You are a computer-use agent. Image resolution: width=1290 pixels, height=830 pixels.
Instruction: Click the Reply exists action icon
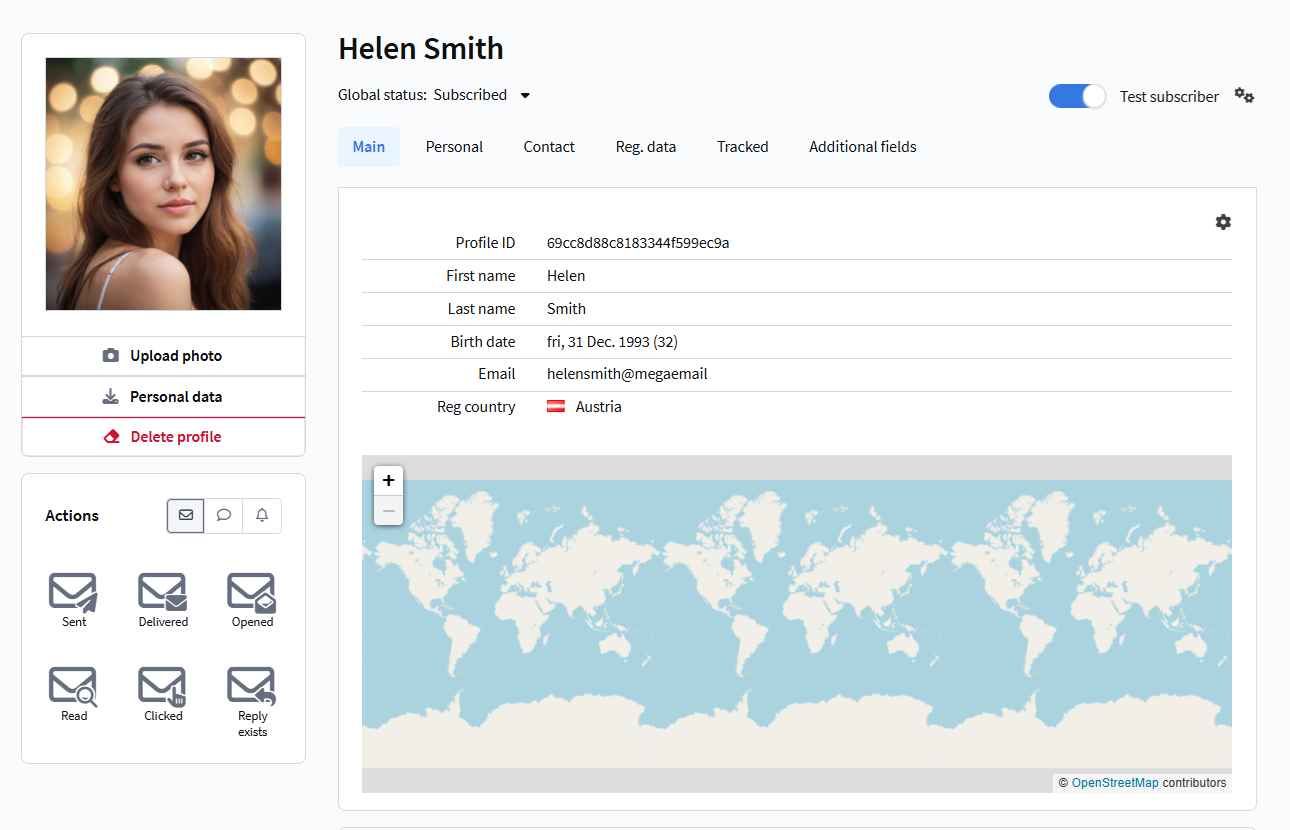[252, 686]
